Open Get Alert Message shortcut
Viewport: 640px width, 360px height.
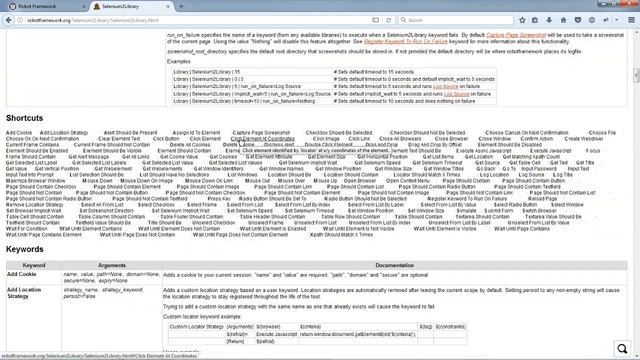coord(89,157)
